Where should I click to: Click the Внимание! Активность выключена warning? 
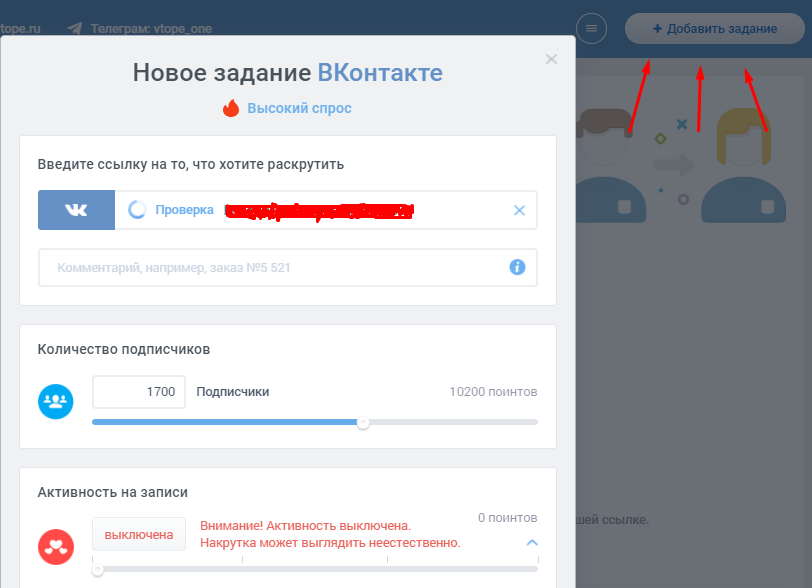pyautogui.click(x=330, y=534)
